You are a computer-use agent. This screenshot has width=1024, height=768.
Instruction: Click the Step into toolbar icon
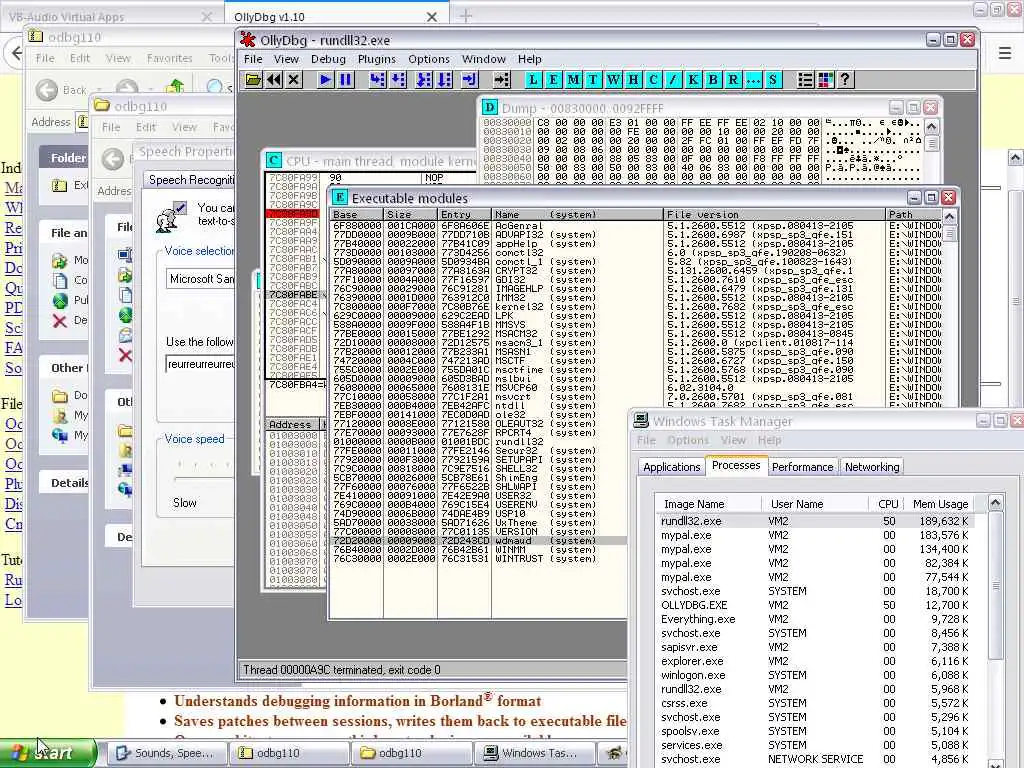tap(377, 80)
